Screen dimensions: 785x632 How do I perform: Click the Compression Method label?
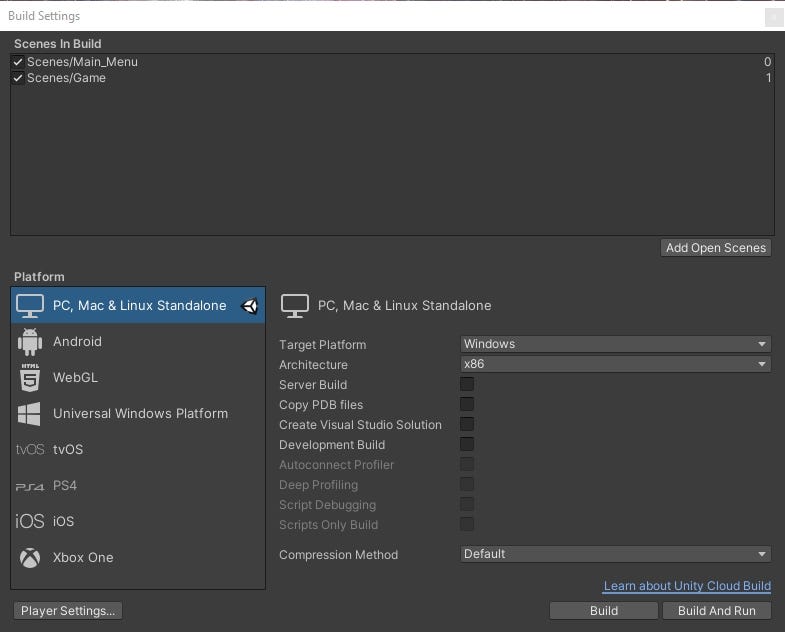click(339, 555)
